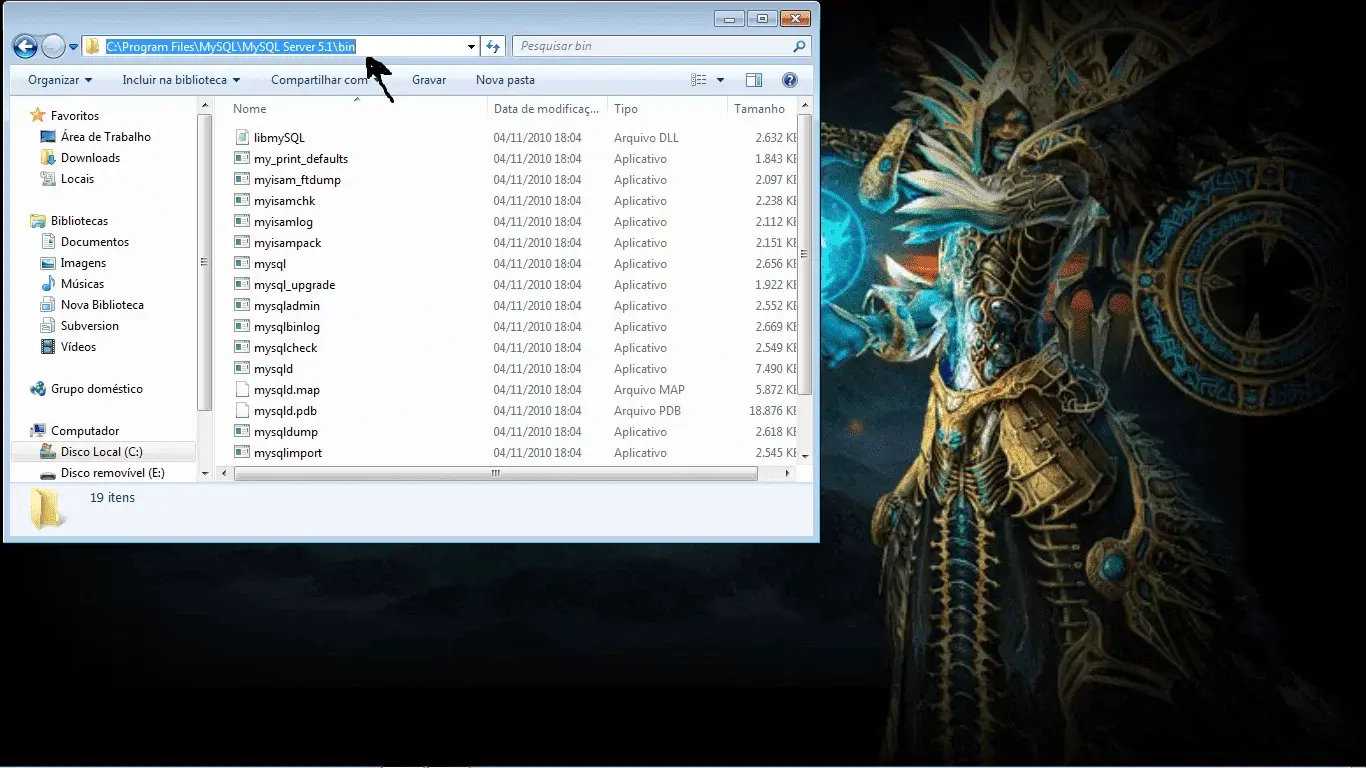Click the 18.876 KB size cell
Viewport: 1366px width, 768px height.
(772, 411)
